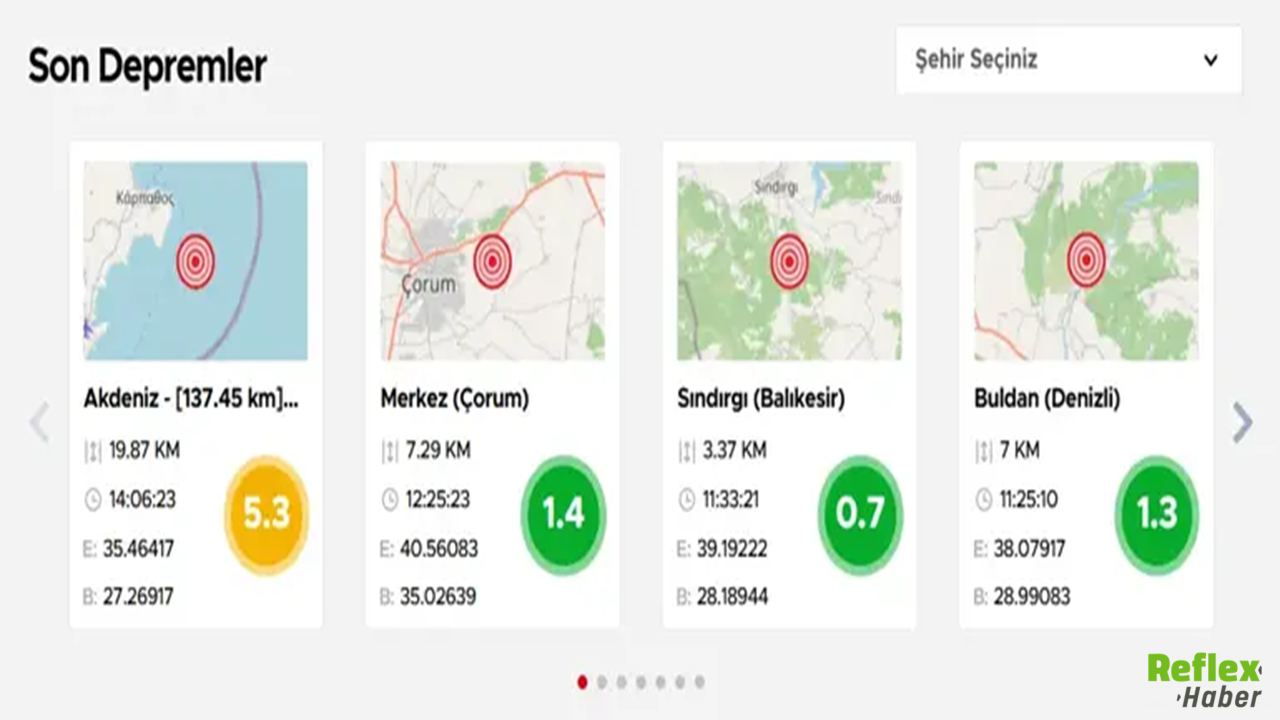Click the depth icon beside 19.87 KM

point(93,451)
